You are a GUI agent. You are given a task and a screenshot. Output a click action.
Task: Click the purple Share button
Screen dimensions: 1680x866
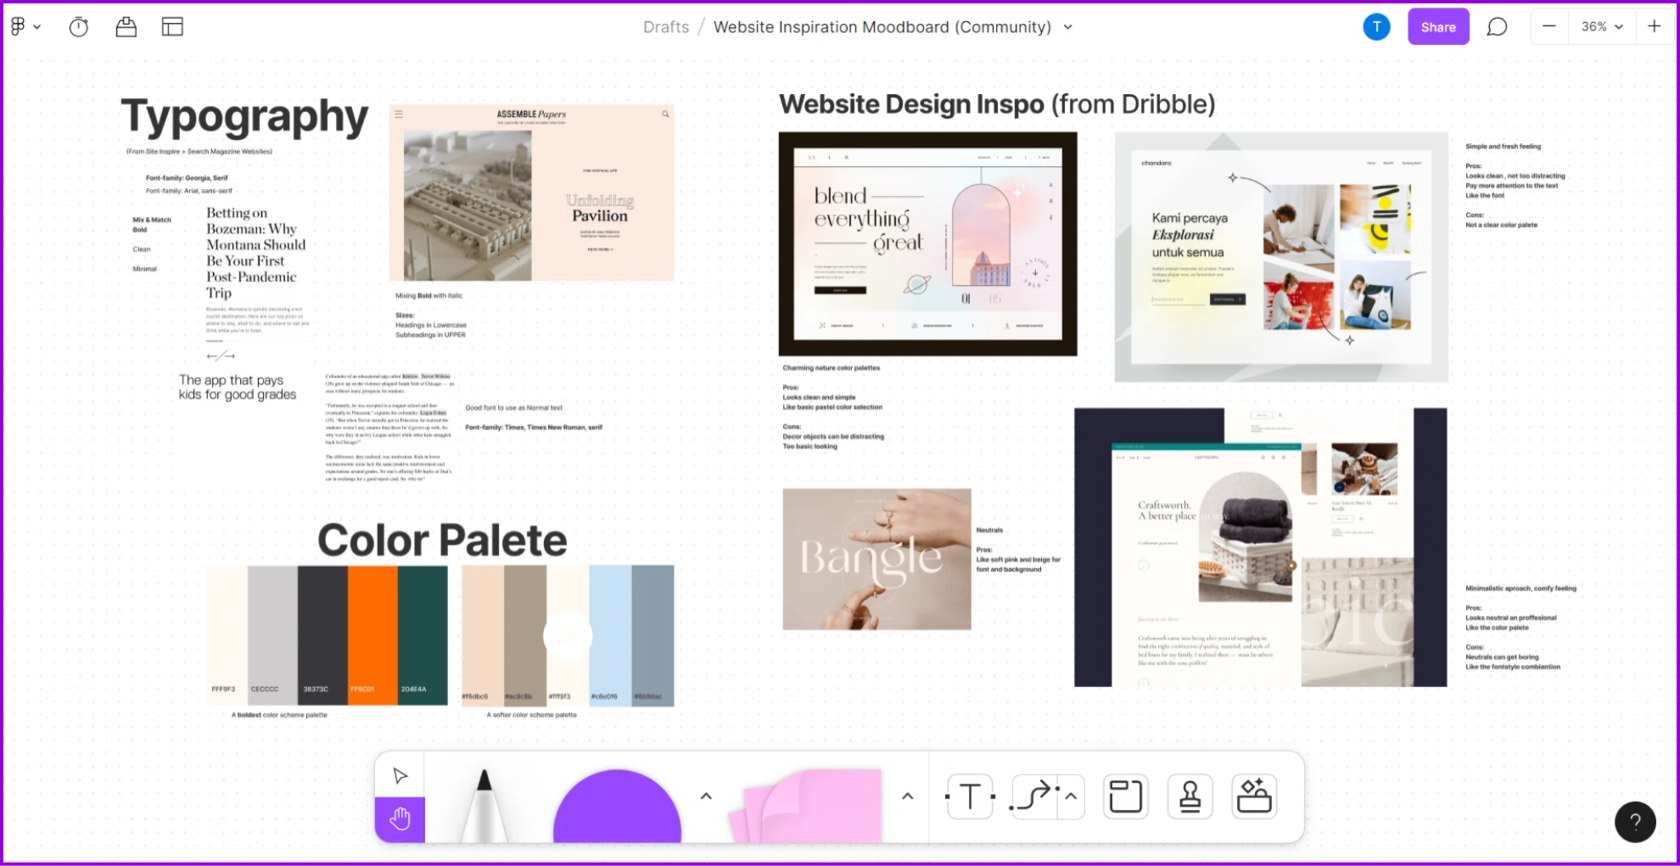pos(1438,27)
